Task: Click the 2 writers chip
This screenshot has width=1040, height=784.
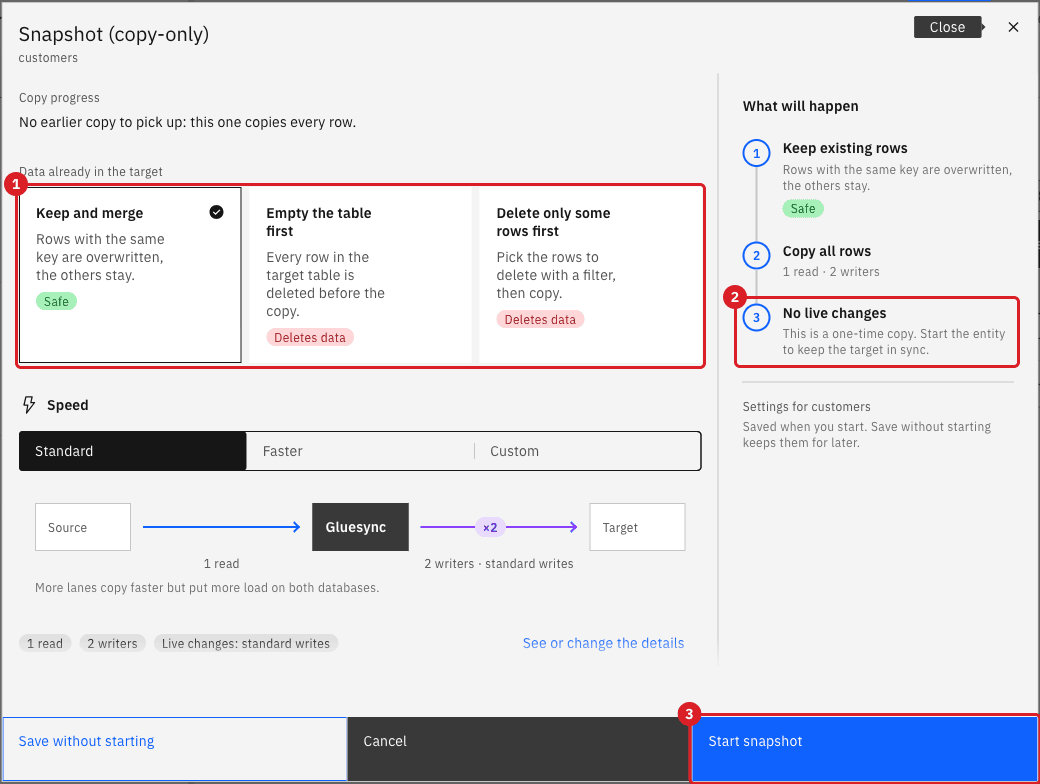Action: (x=113, y=643)
